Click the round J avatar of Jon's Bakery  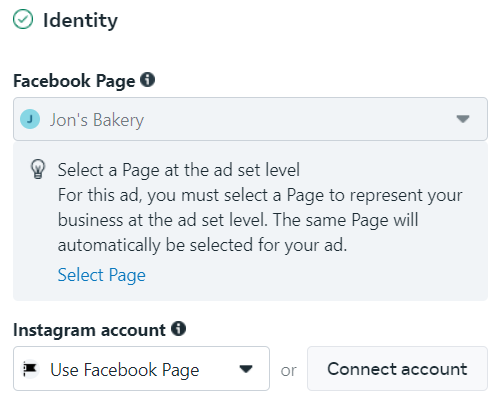coord(30,119)
